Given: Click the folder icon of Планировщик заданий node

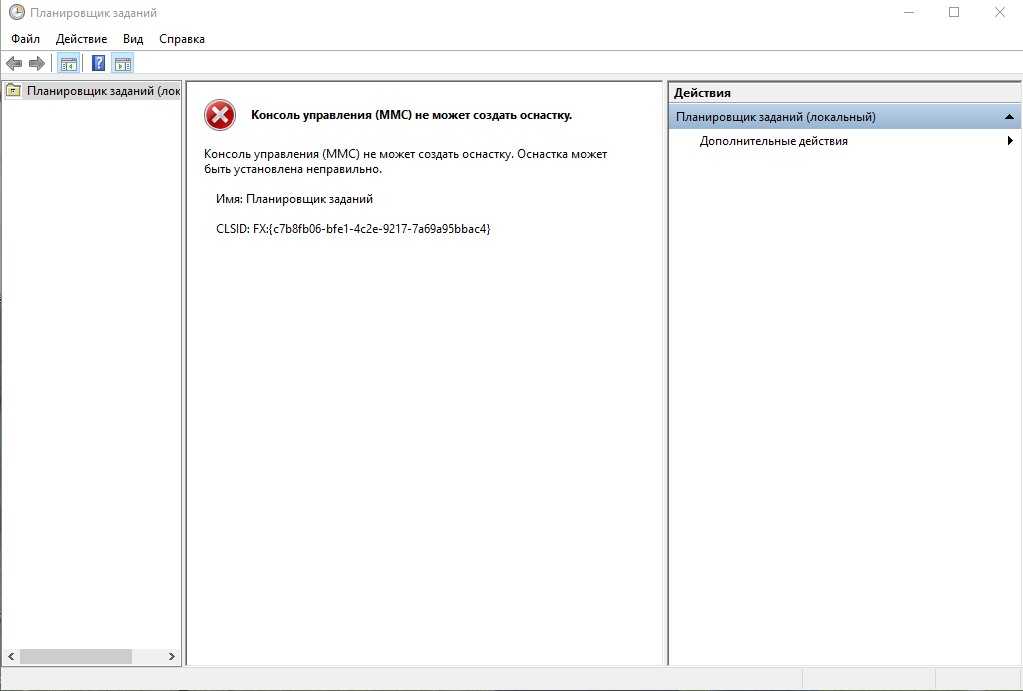Looking at the screenshot, I should pyautogui.click(x=13, y=91).
